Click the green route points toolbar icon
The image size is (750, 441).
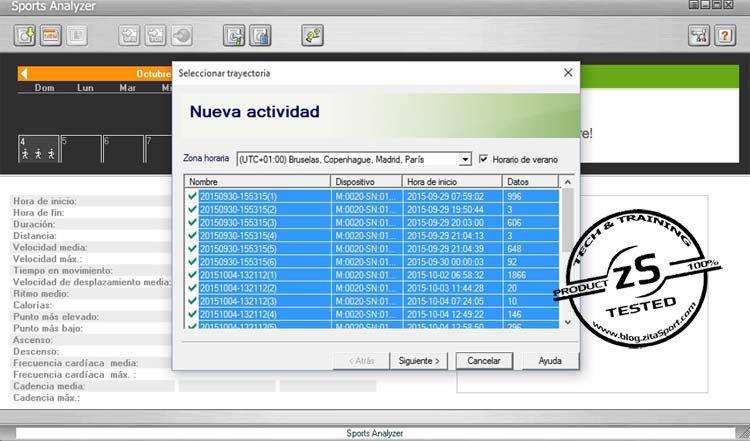click(312, 36)
